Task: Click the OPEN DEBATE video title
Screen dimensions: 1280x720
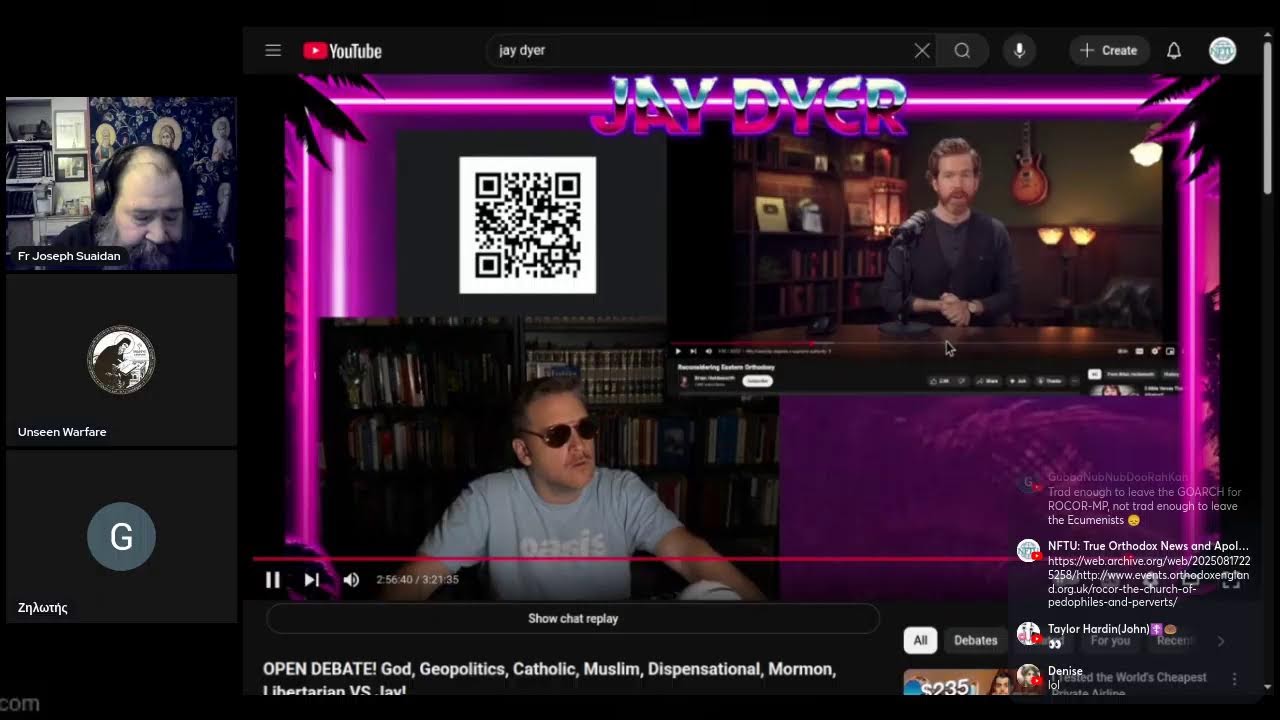Action: click(x=549, y=679)
